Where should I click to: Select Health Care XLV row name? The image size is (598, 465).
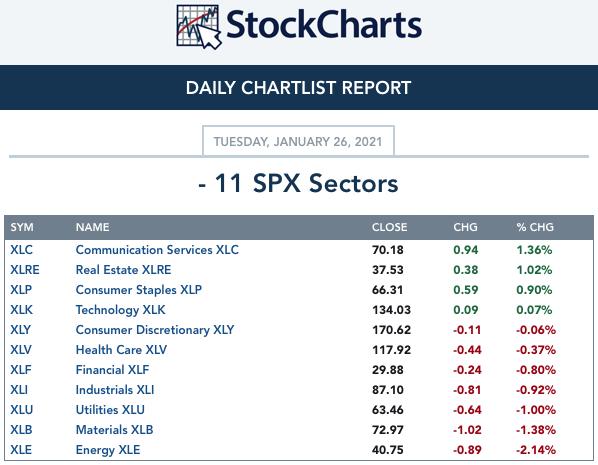121,350
